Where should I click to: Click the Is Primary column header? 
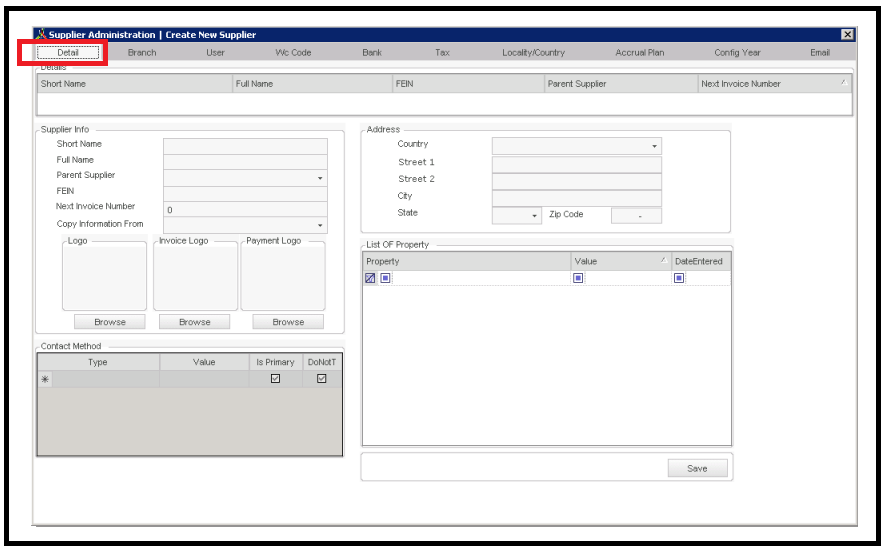(x=275, y=362)
